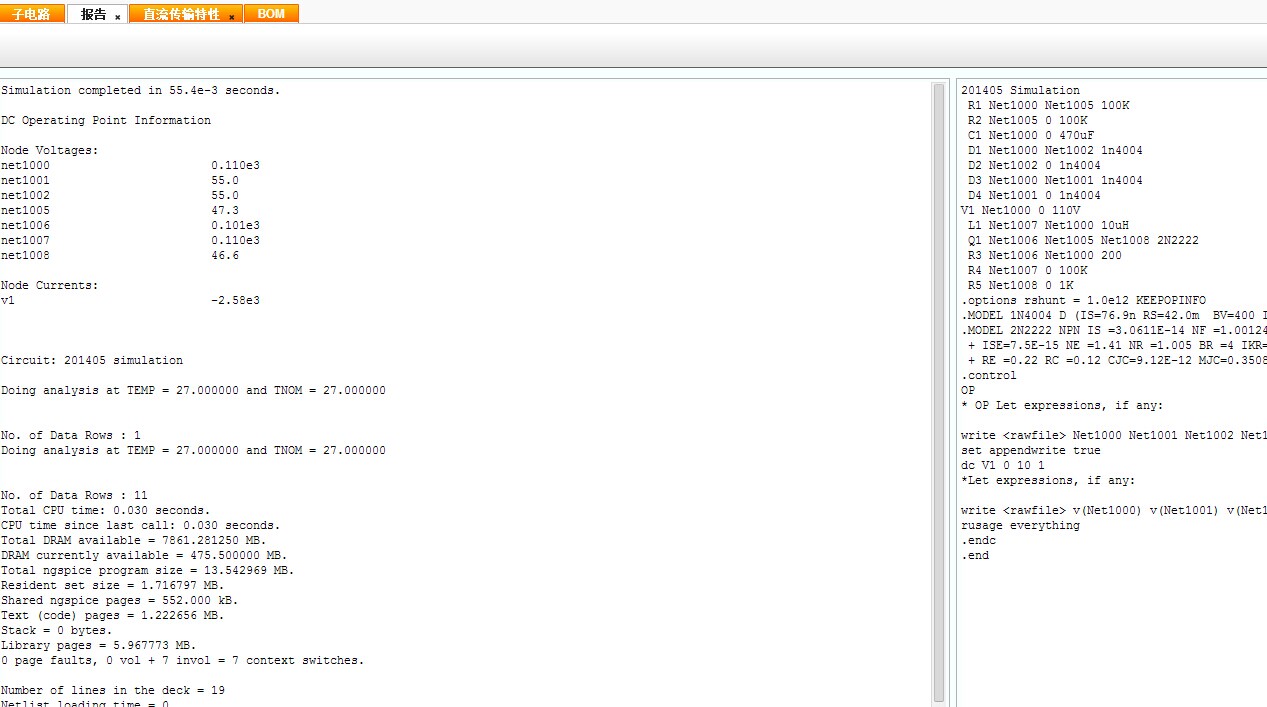Switch to the 子电路 tab
The image size is (1267, 707).
point(32,14)
